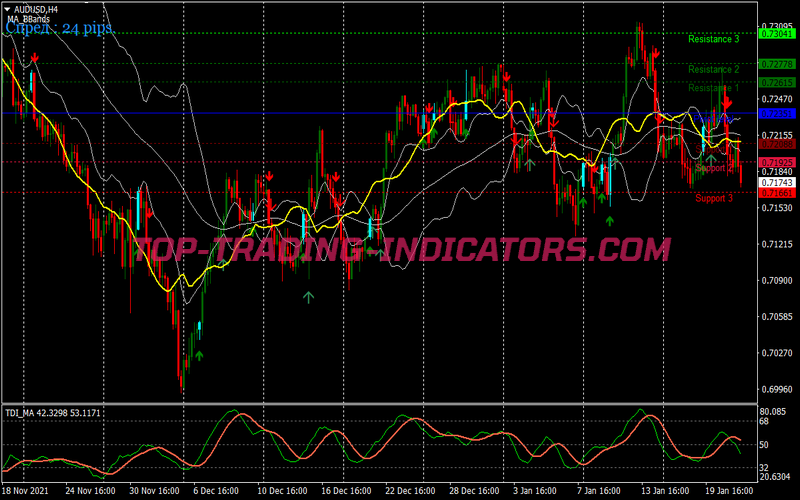Image resolution: width=800 pixels, height=500 pixels.
Task: Click the 16 Dec 16:00 time label
Action: pos(347,490)
